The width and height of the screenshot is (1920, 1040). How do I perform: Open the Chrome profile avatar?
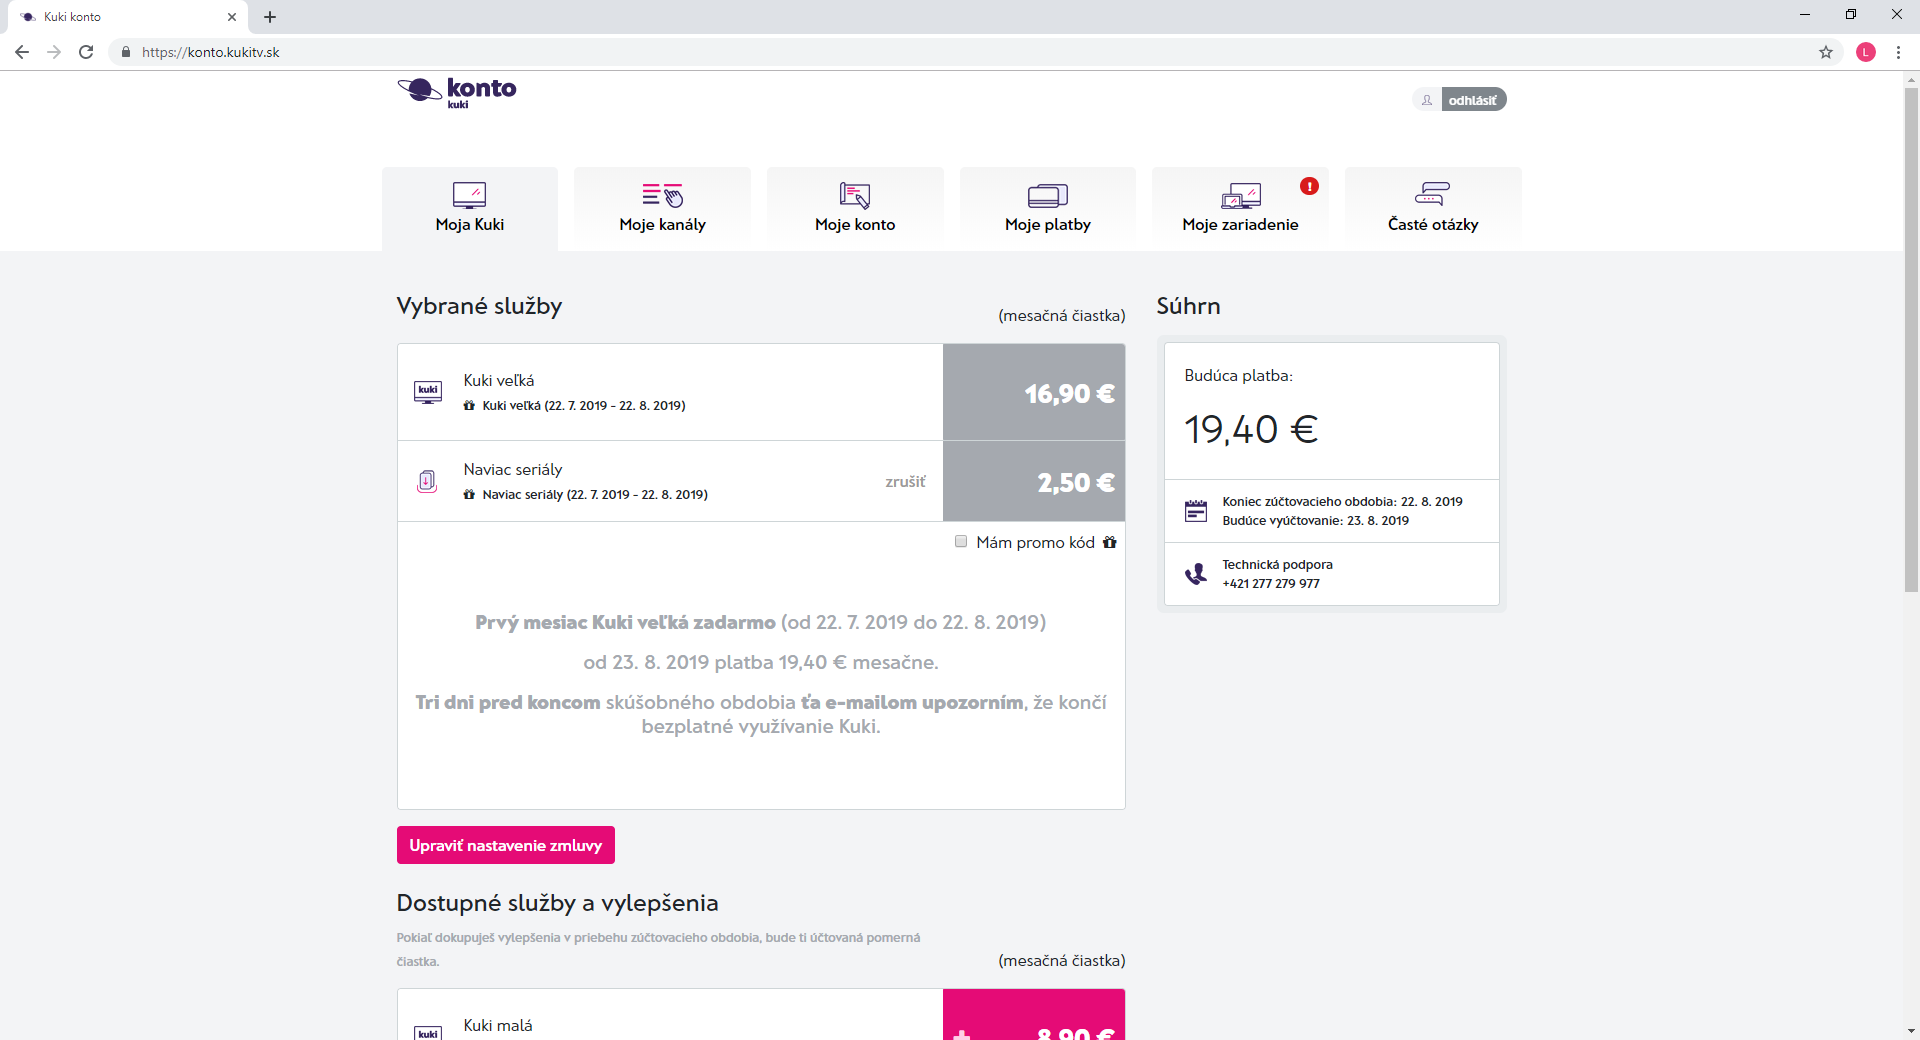click(1866, 52)
